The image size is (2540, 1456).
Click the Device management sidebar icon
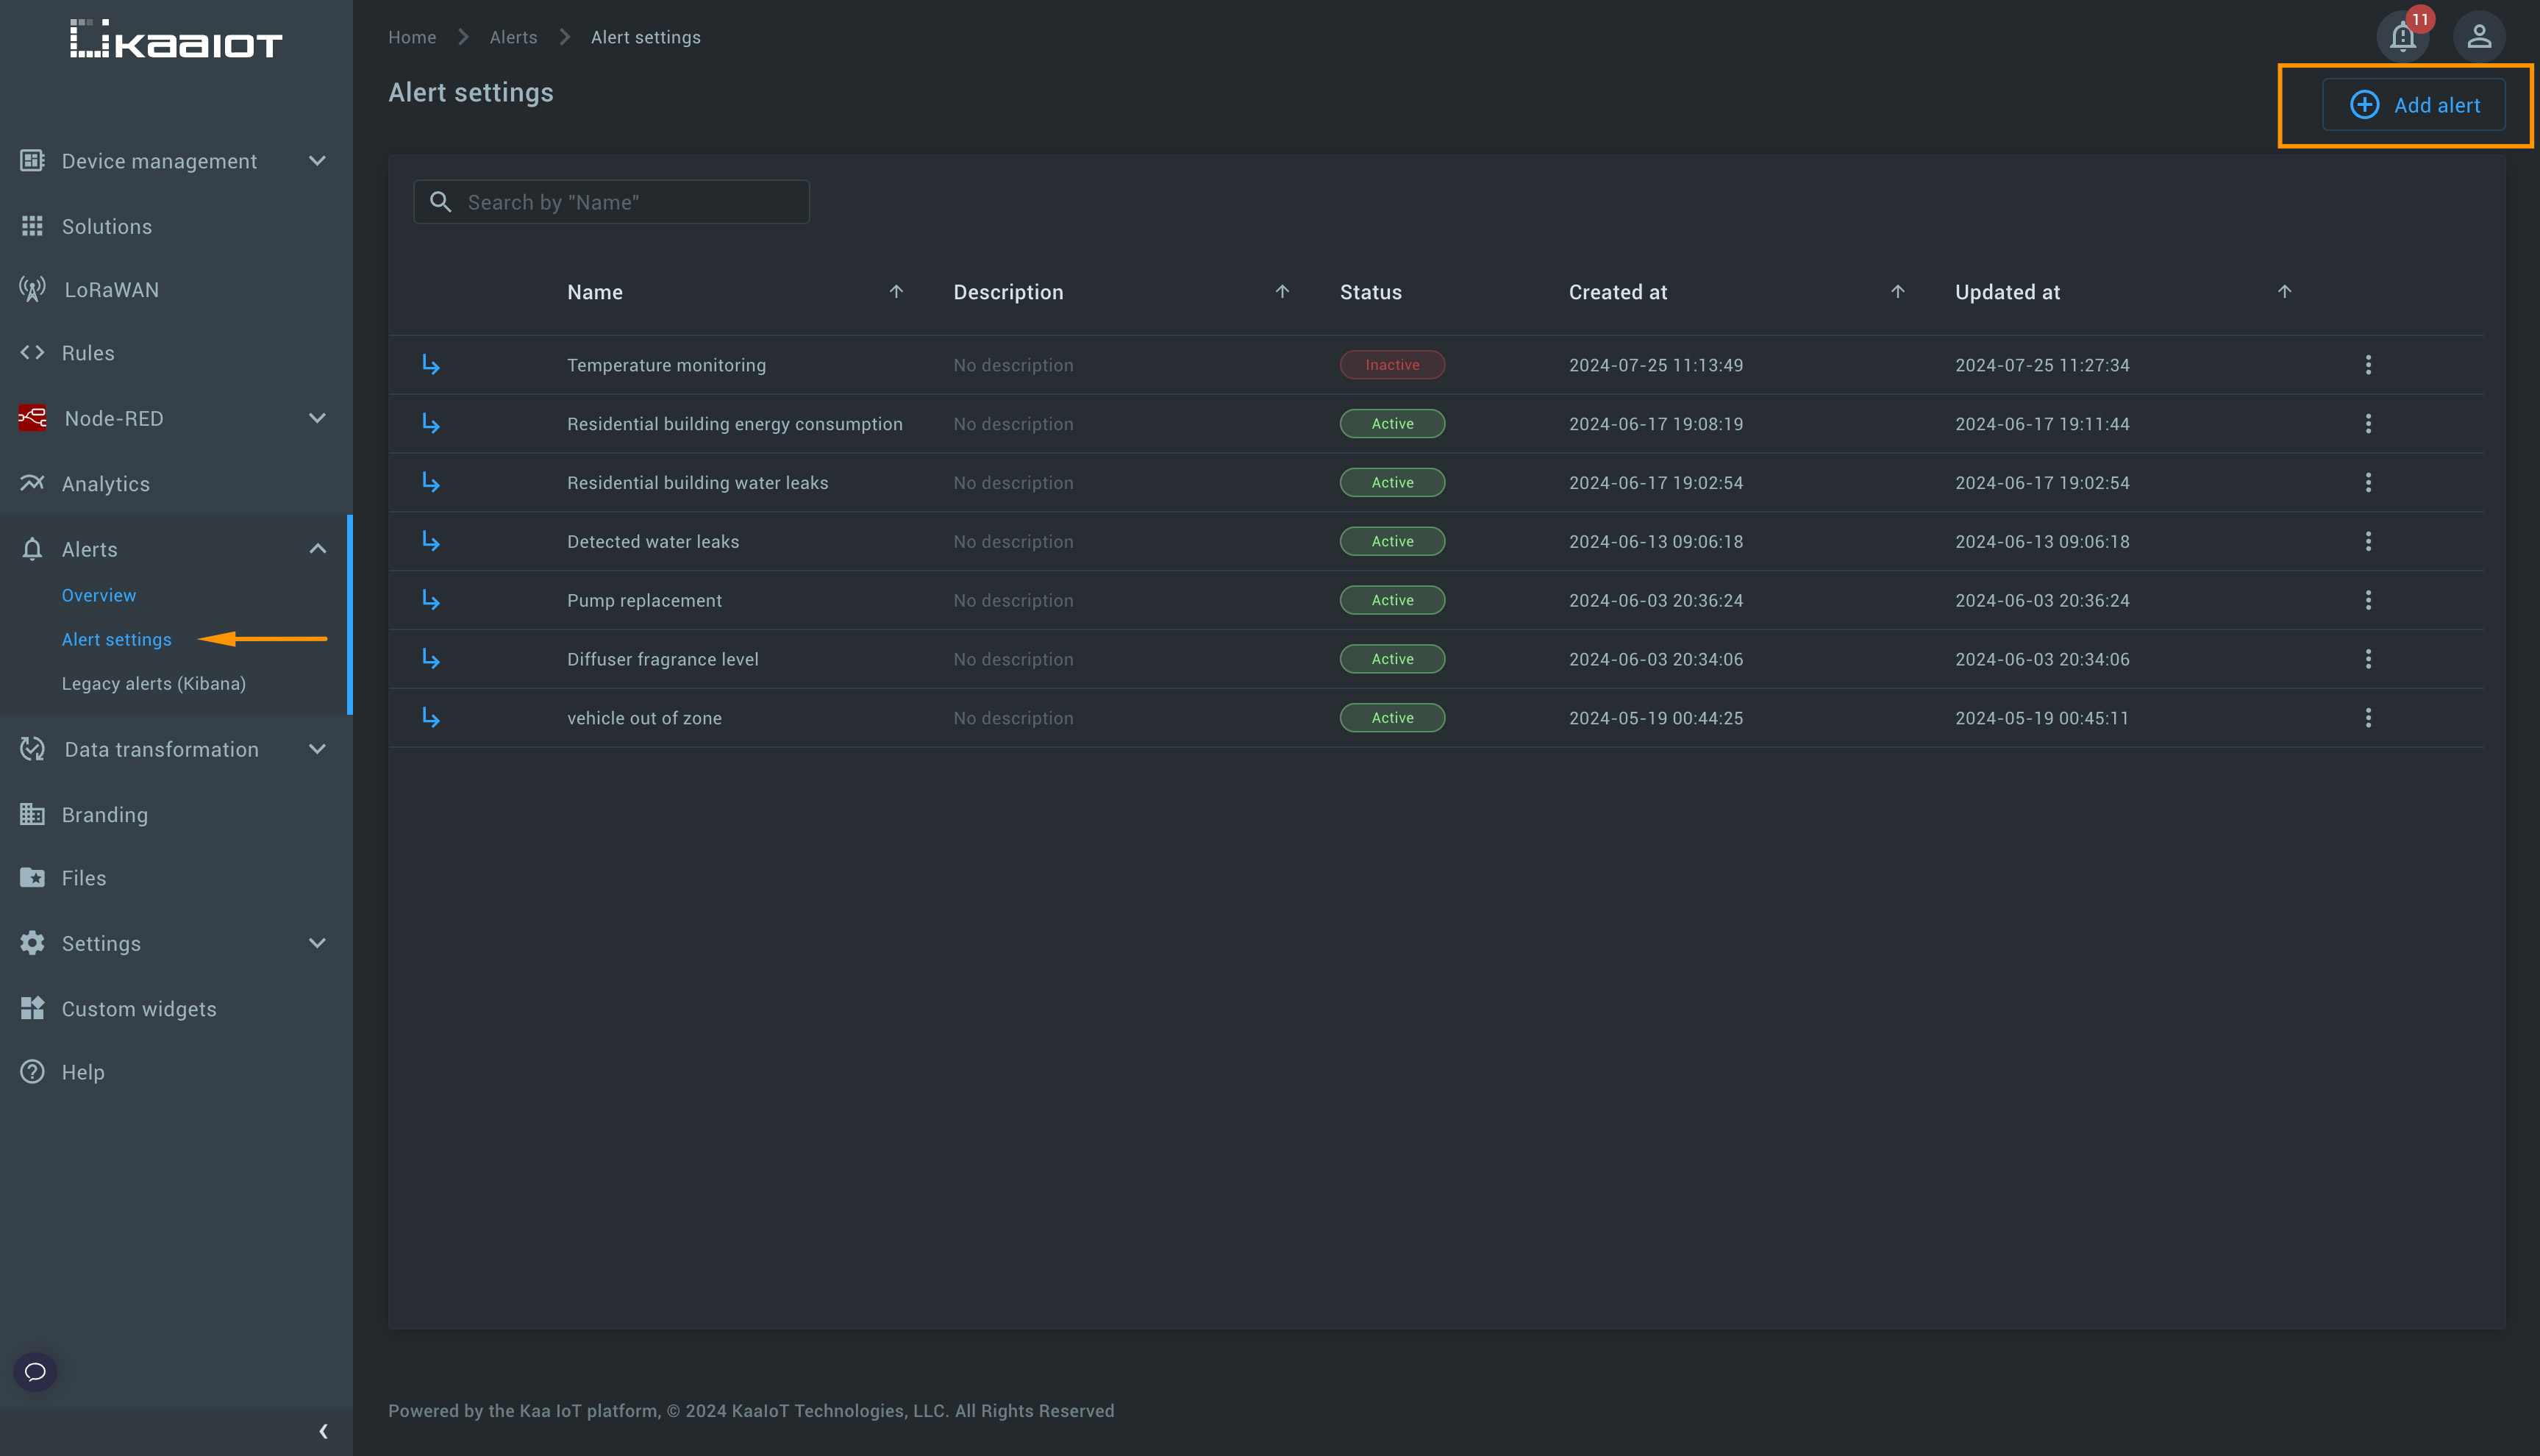[32, 161]
